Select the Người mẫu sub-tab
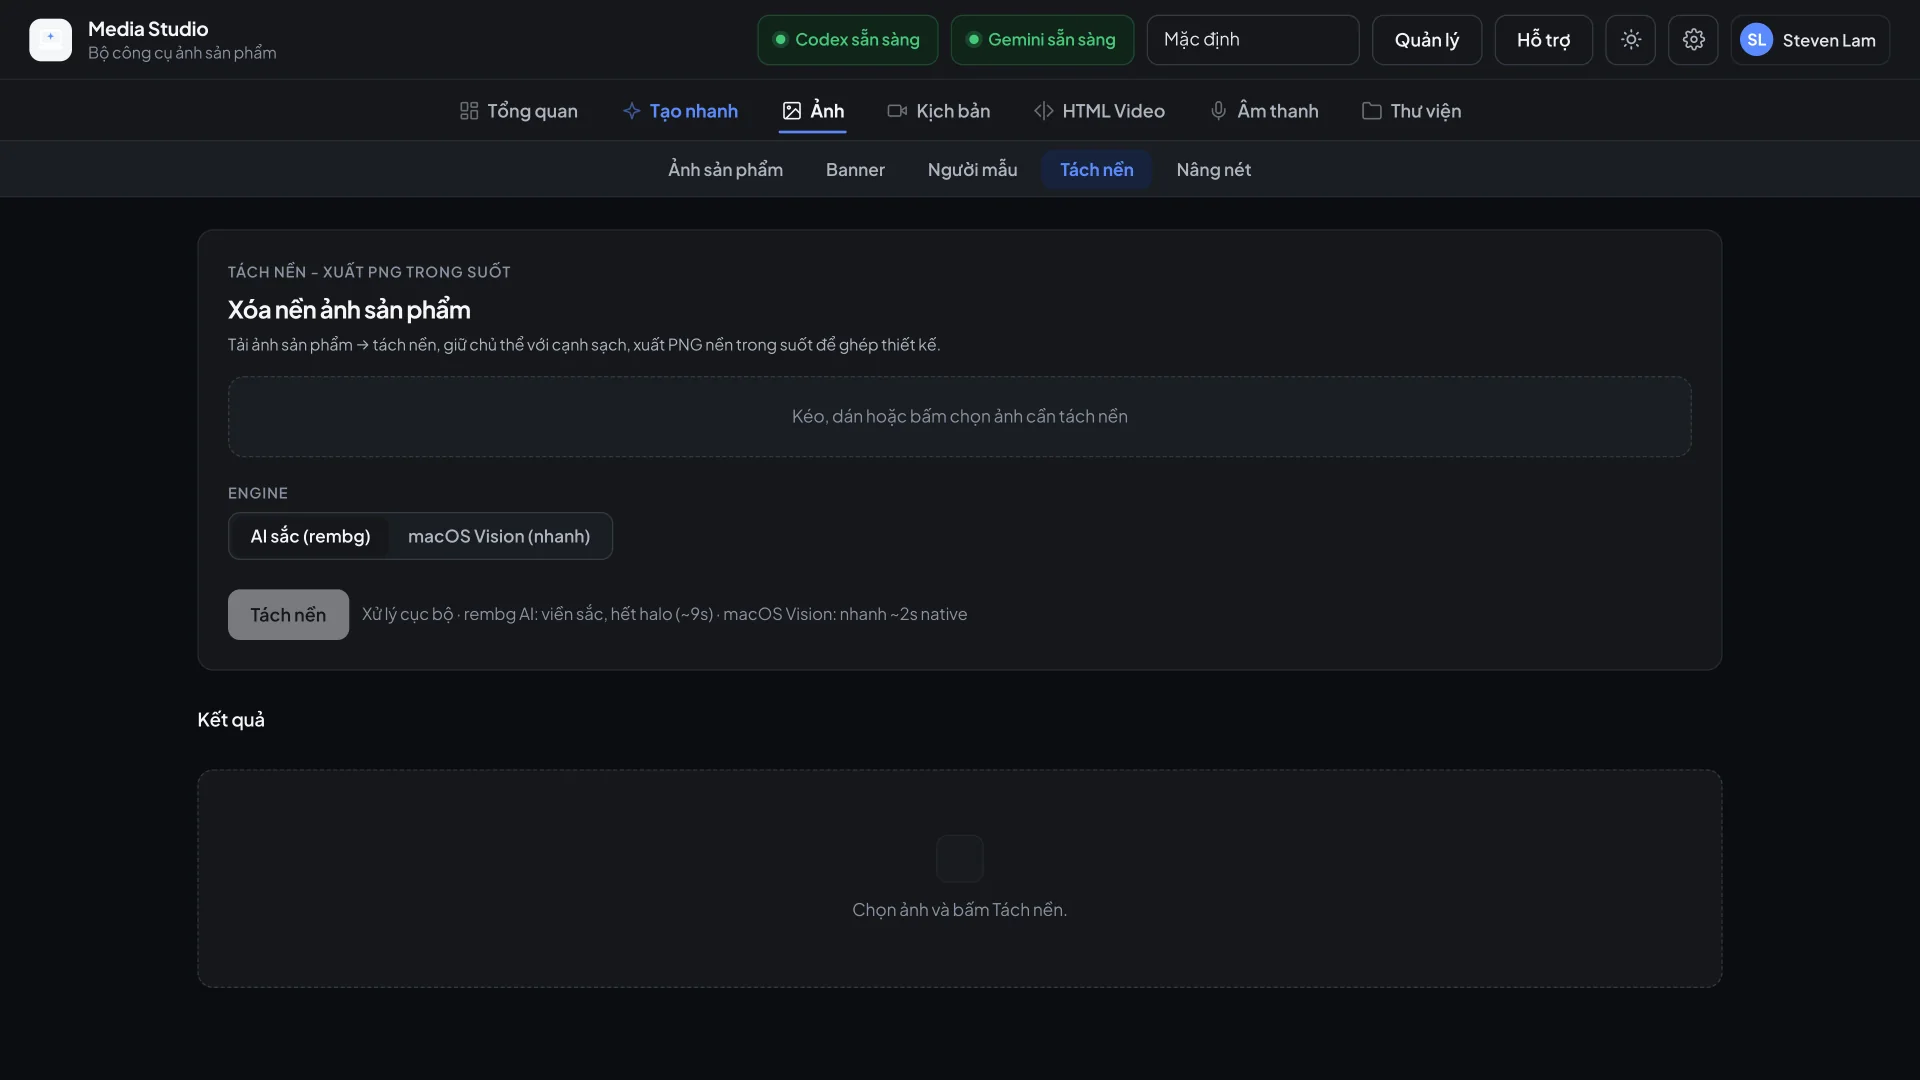The width and height of the screenshot is (1920, 1080). coord(972,170)
